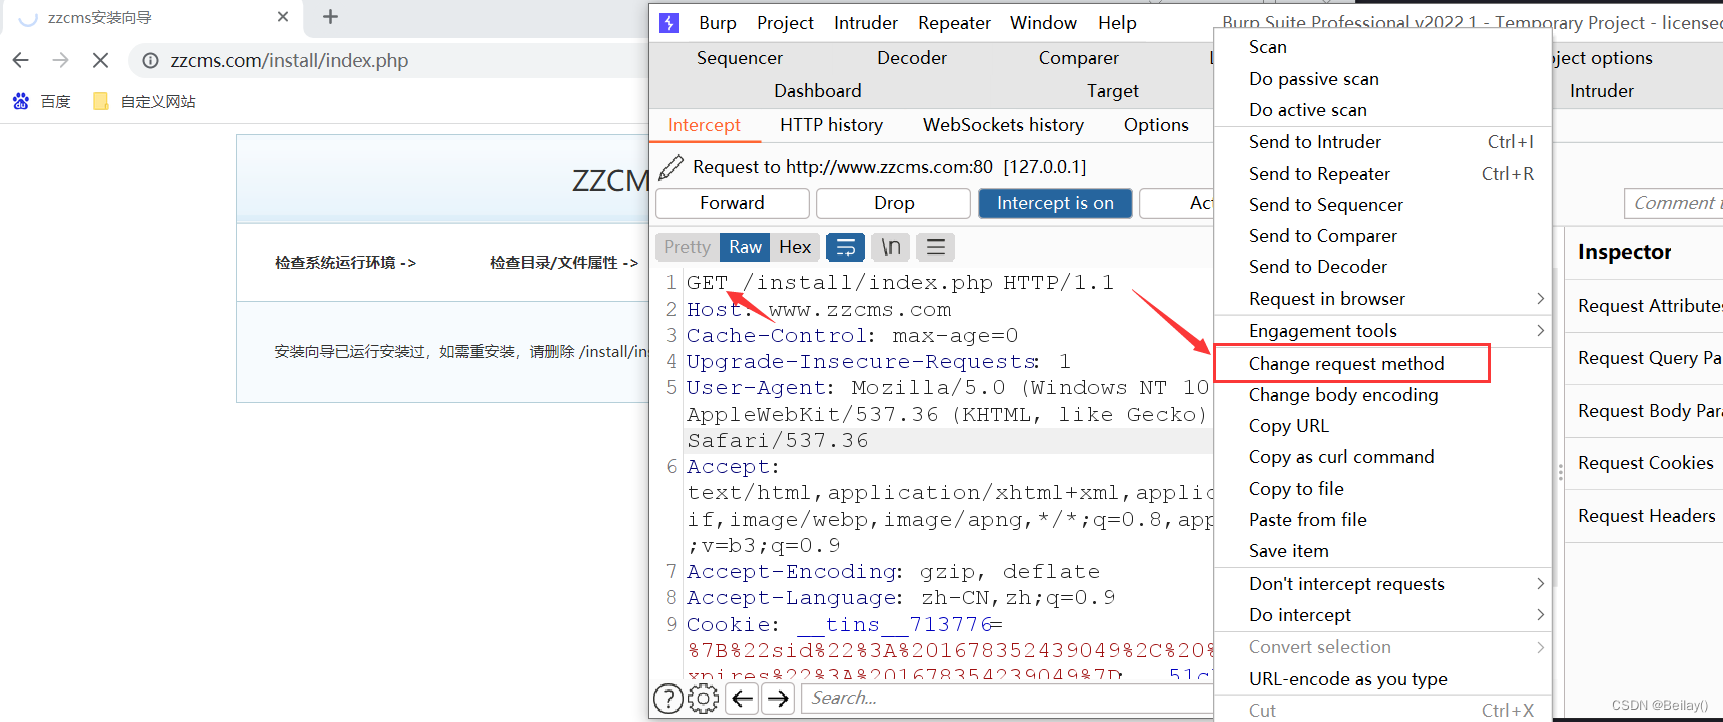The image size is (1723, 722).
Task: Open search settings gear icon
Action: tap(703, 698)
